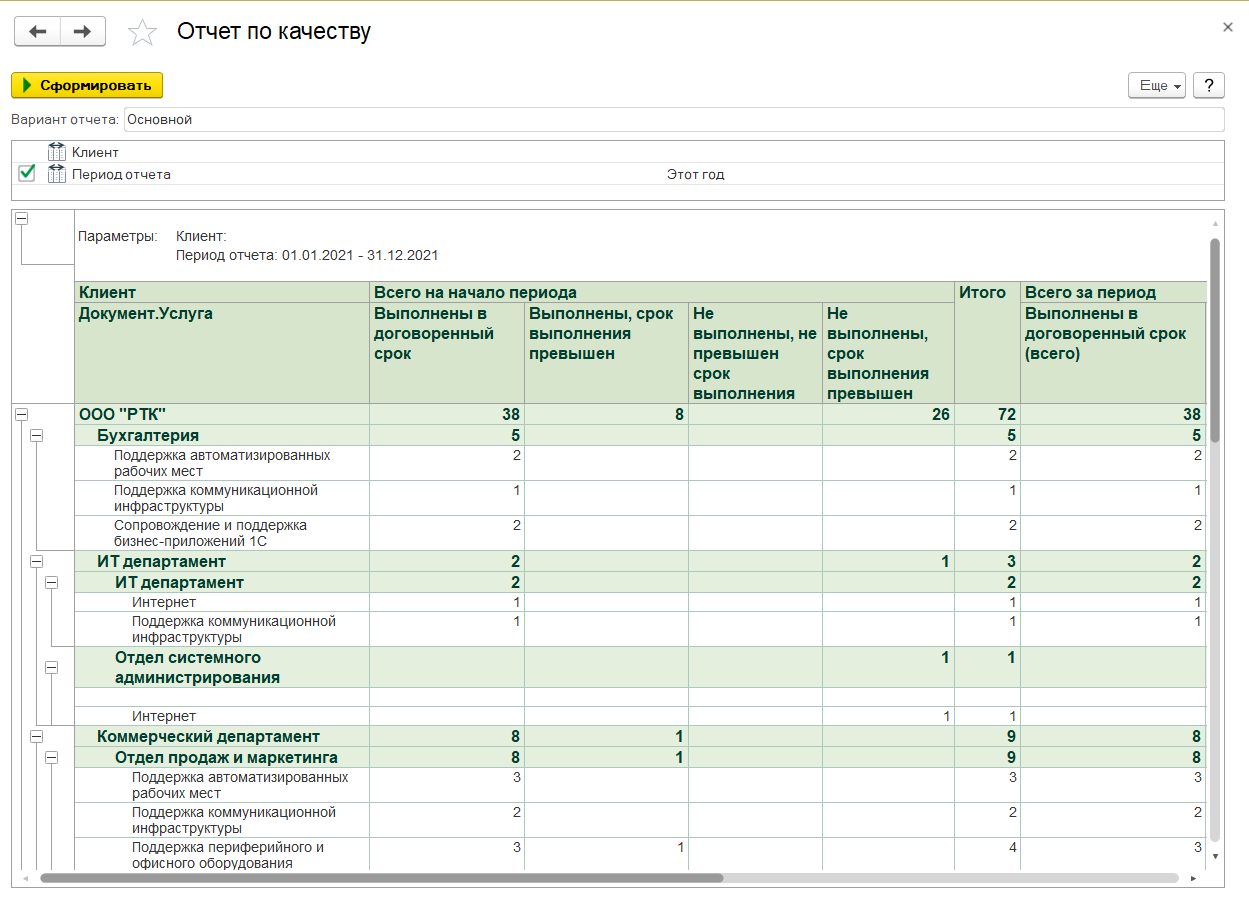Screen dimensions: 1249x901
Task: Click the Всего за период header
Action: click(x=1113, y=293)
